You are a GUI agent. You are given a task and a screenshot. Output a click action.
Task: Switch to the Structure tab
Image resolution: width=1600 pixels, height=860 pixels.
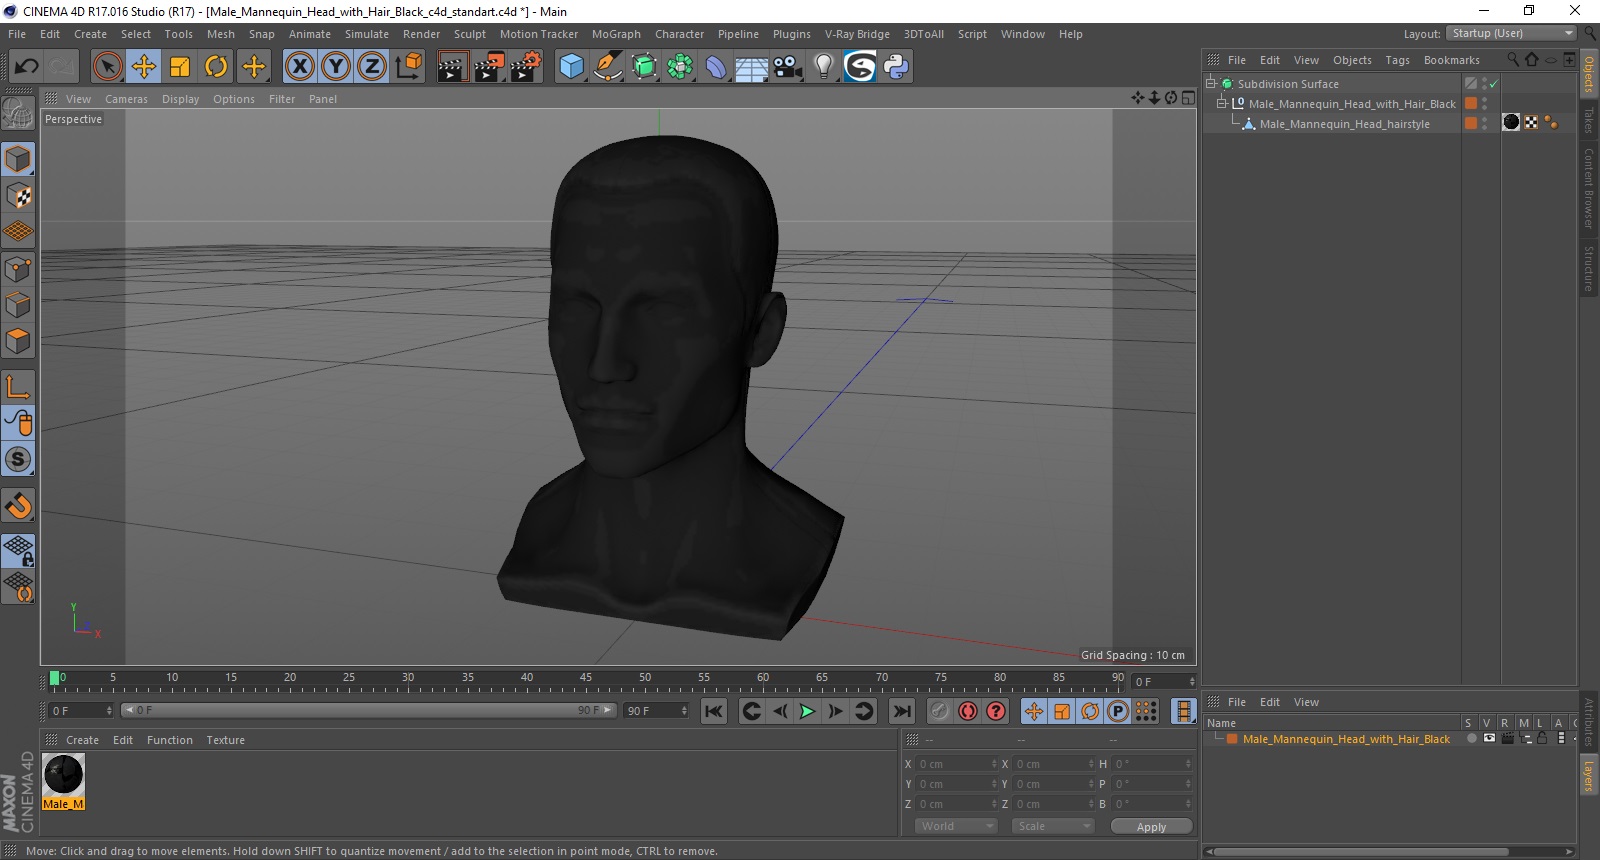(1588, 268)
